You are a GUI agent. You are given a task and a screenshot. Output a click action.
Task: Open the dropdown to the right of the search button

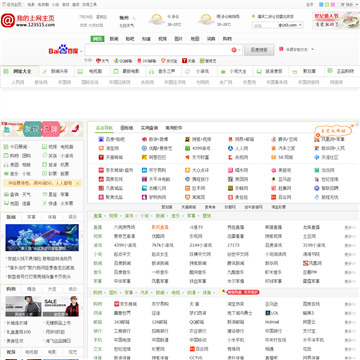click(312, 50)
